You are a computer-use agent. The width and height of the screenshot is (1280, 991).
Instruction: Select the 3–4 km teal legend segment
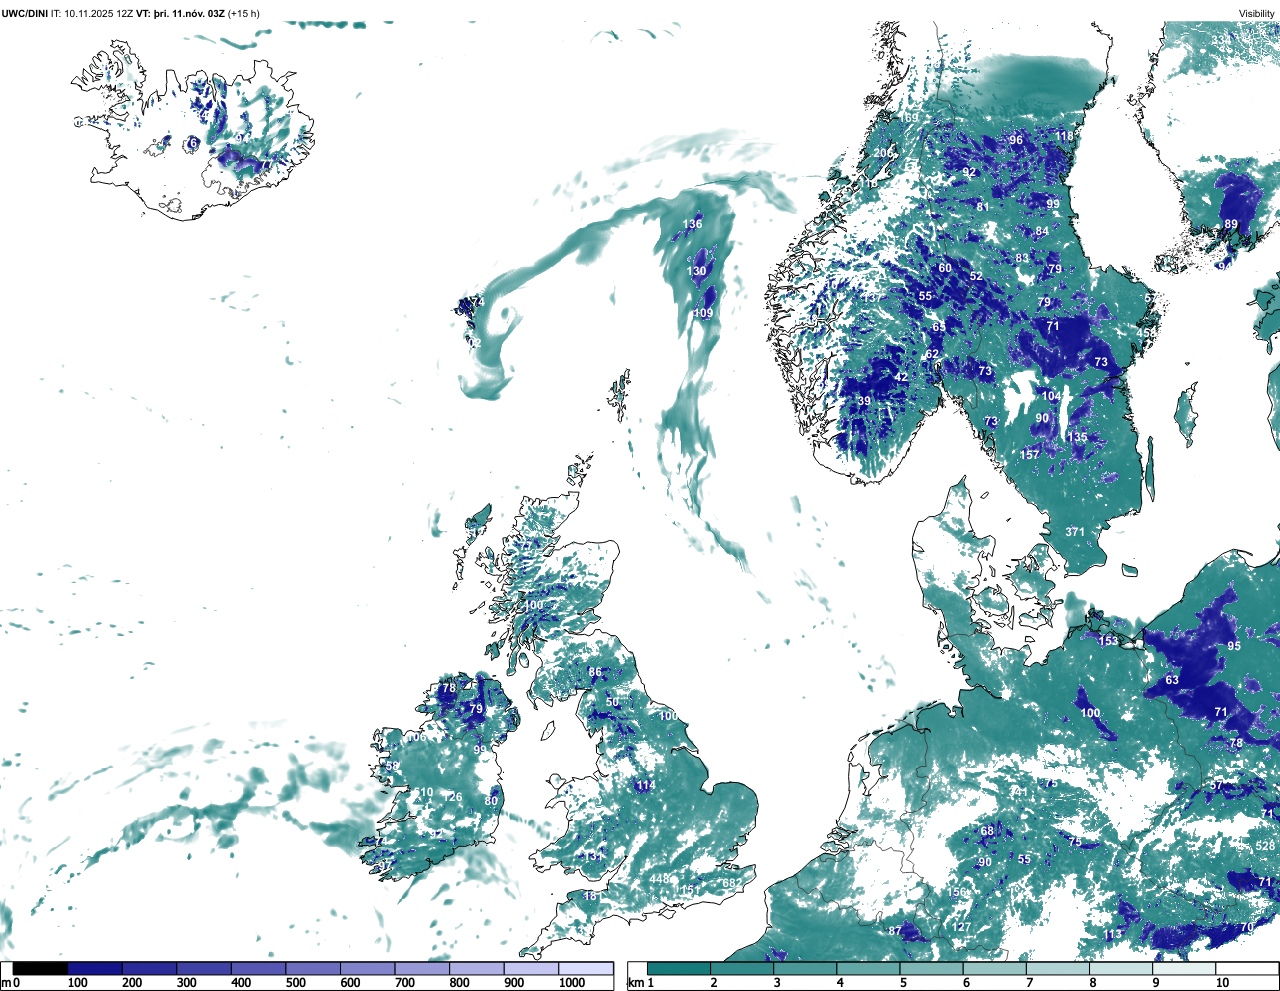tap(805, 968)
